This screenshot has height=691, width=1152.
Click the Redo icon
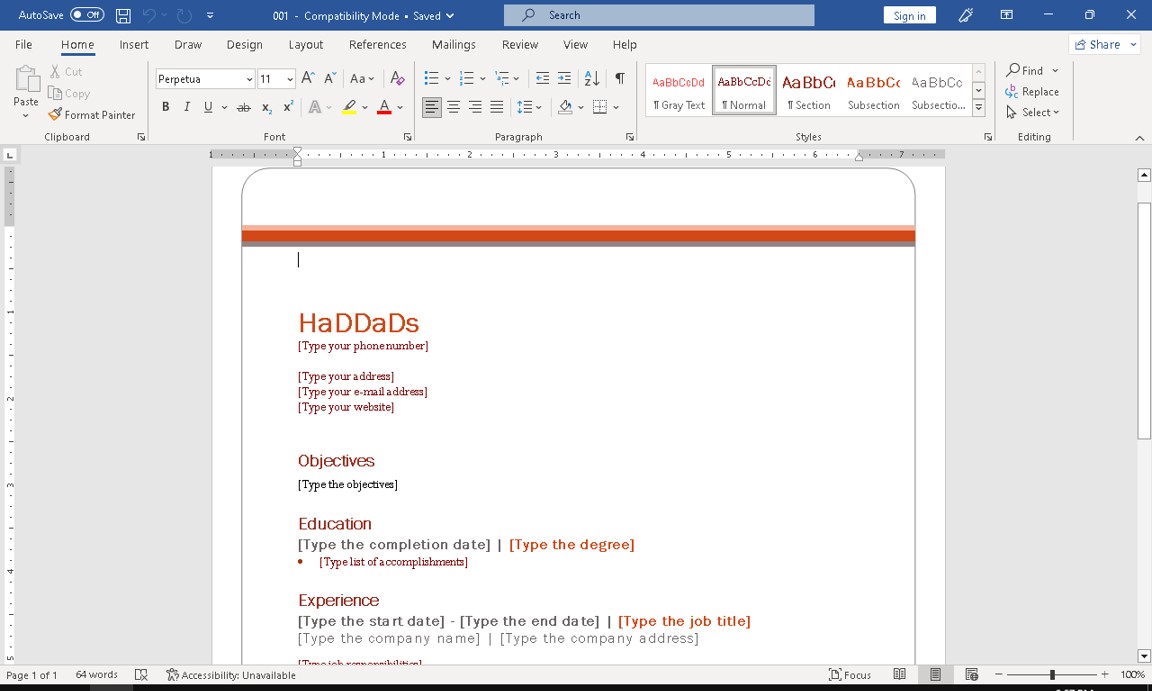pos(184,15)
